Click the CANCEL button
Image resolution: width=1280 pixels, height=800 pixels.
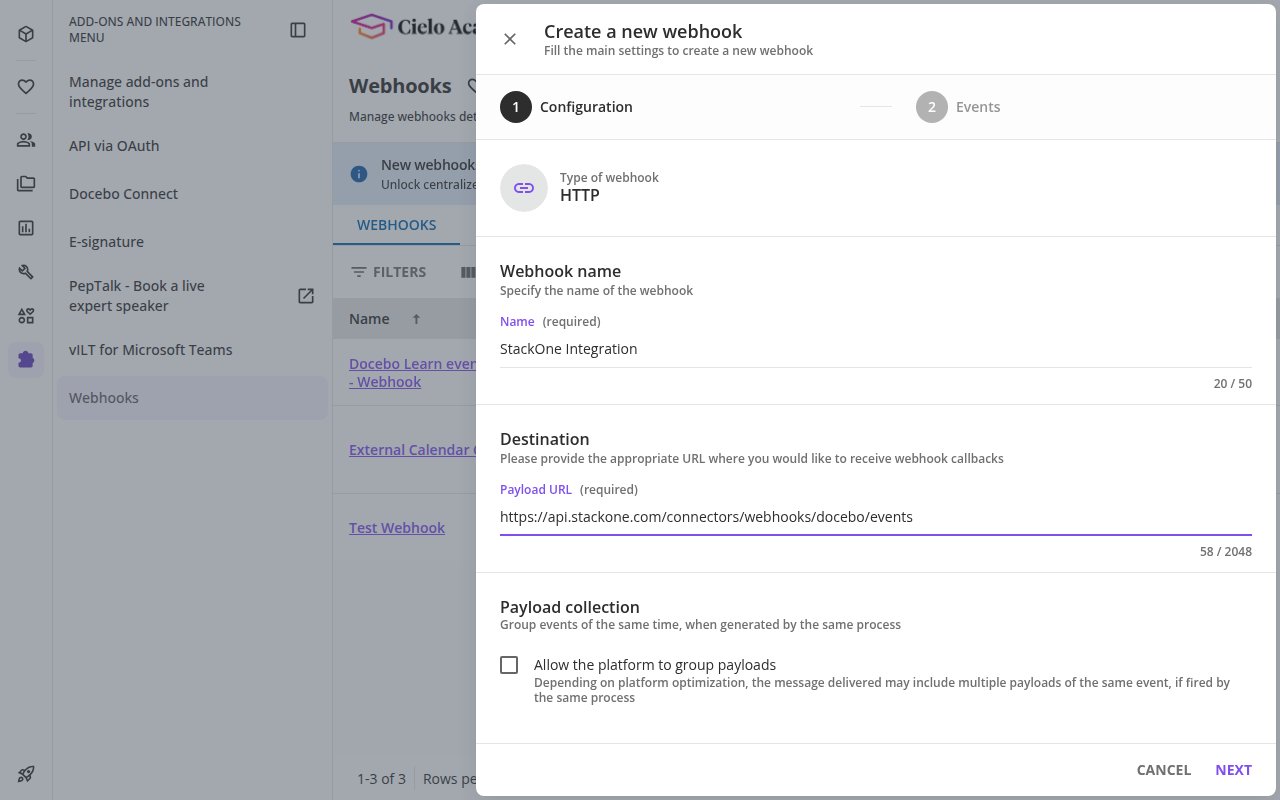pyautogui.click(x=1163, y=770)
